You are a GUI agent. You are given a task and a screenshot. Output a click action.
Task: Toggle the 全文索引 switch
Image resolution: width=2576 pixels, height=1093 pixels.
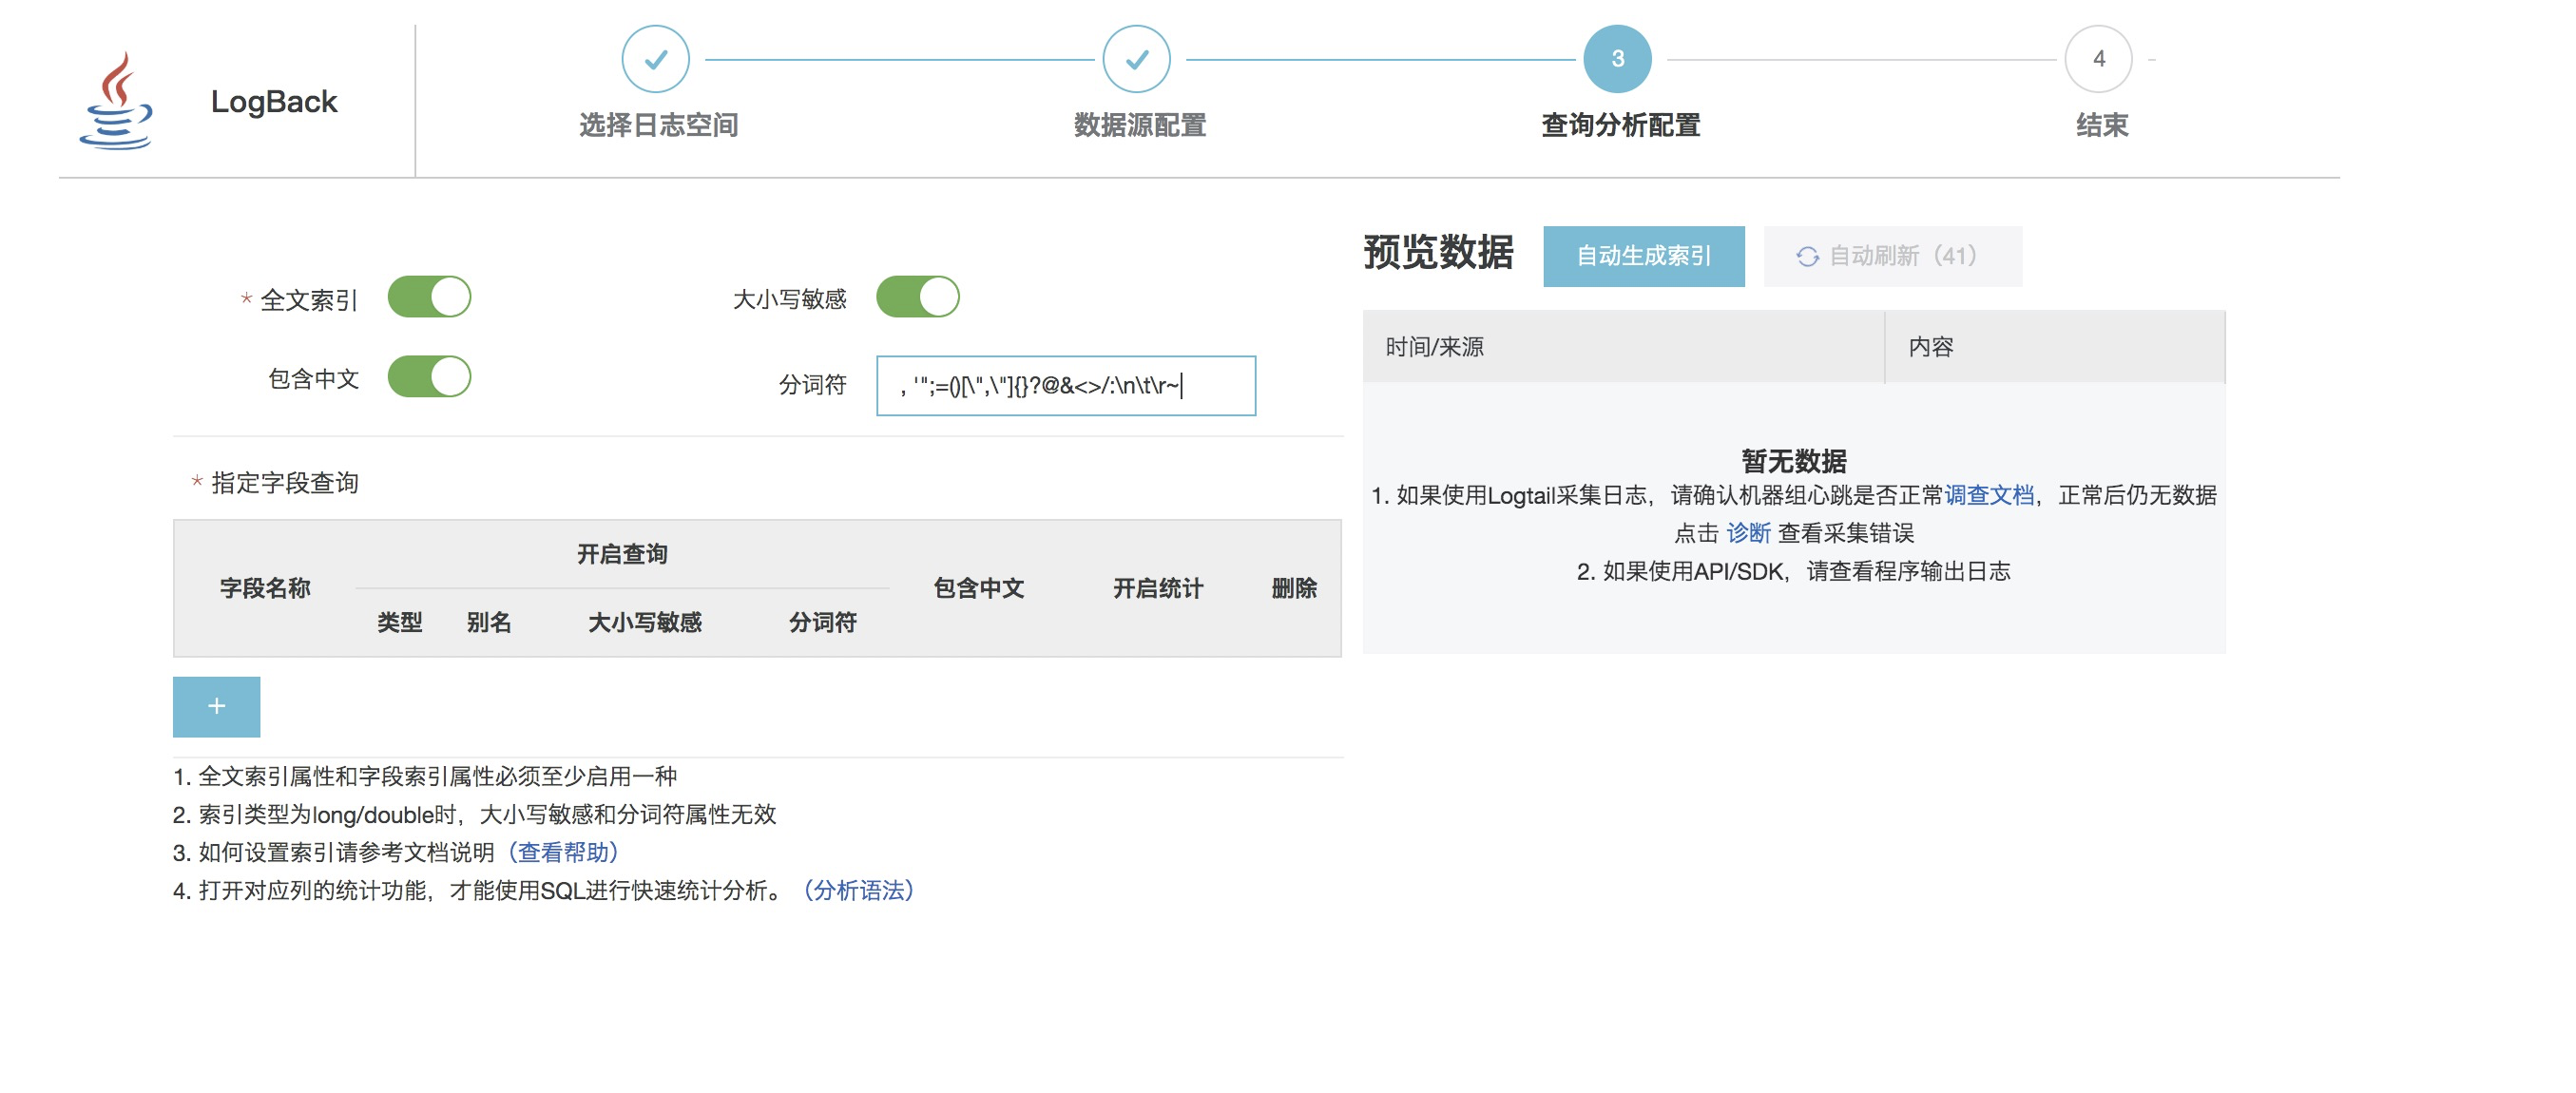pyautogui.click(x=429, y=297)
